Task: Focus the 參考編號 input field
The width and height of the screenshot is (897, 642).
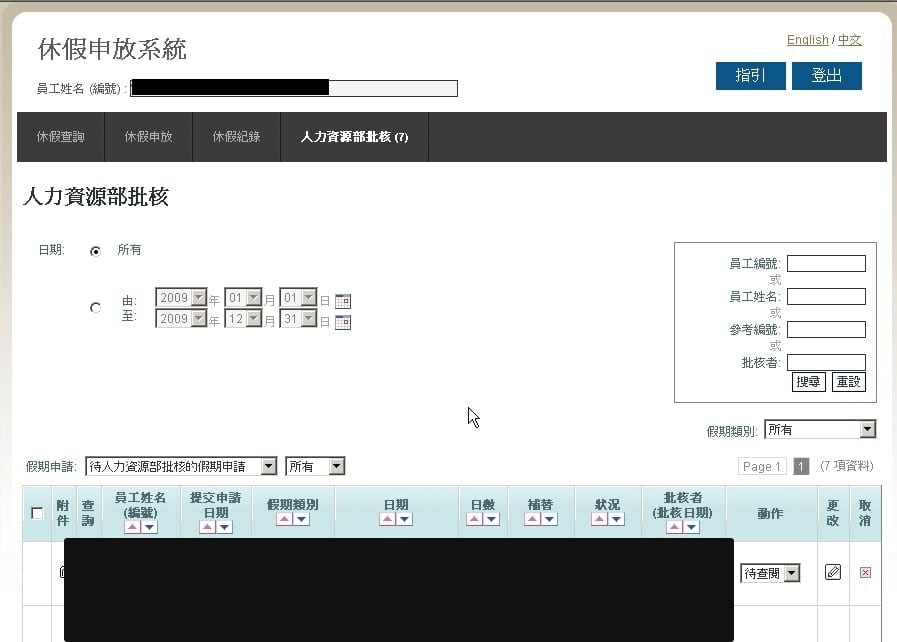Action: point(826,329)
